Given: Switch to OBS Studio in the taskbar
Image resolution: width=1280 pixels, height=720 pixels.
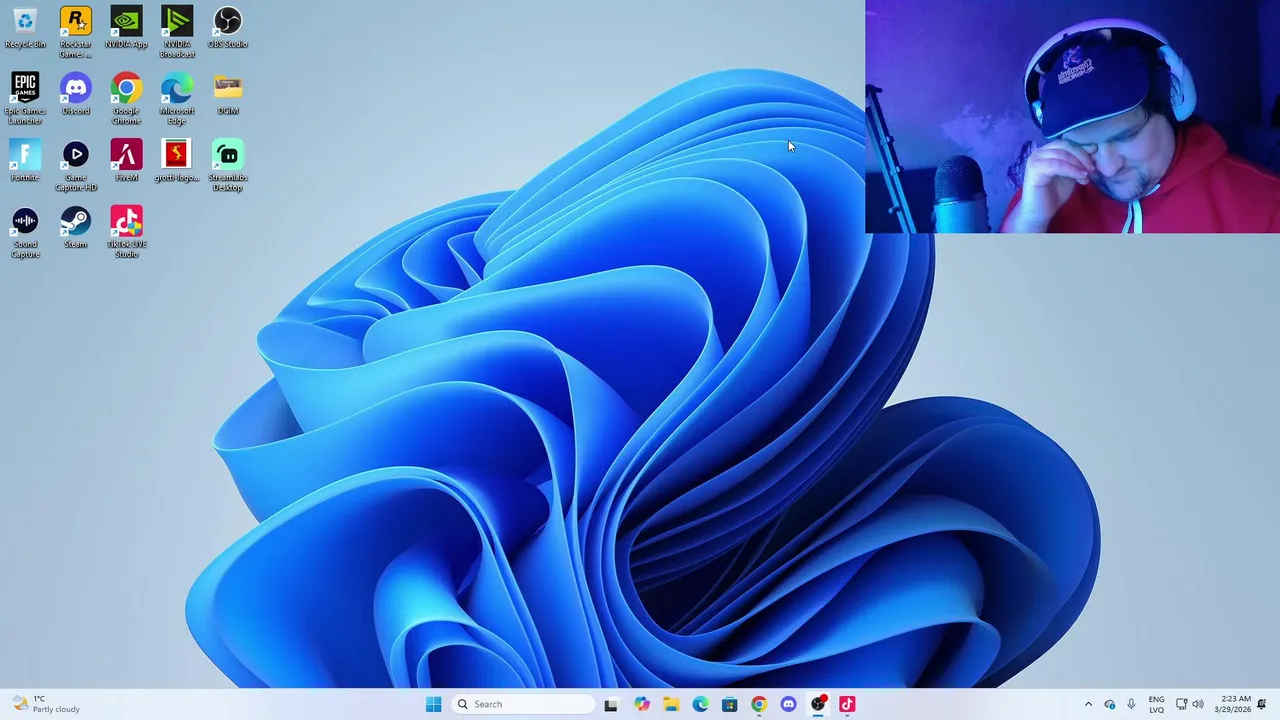Looking at the screenshot, I should tap(818, 704).
